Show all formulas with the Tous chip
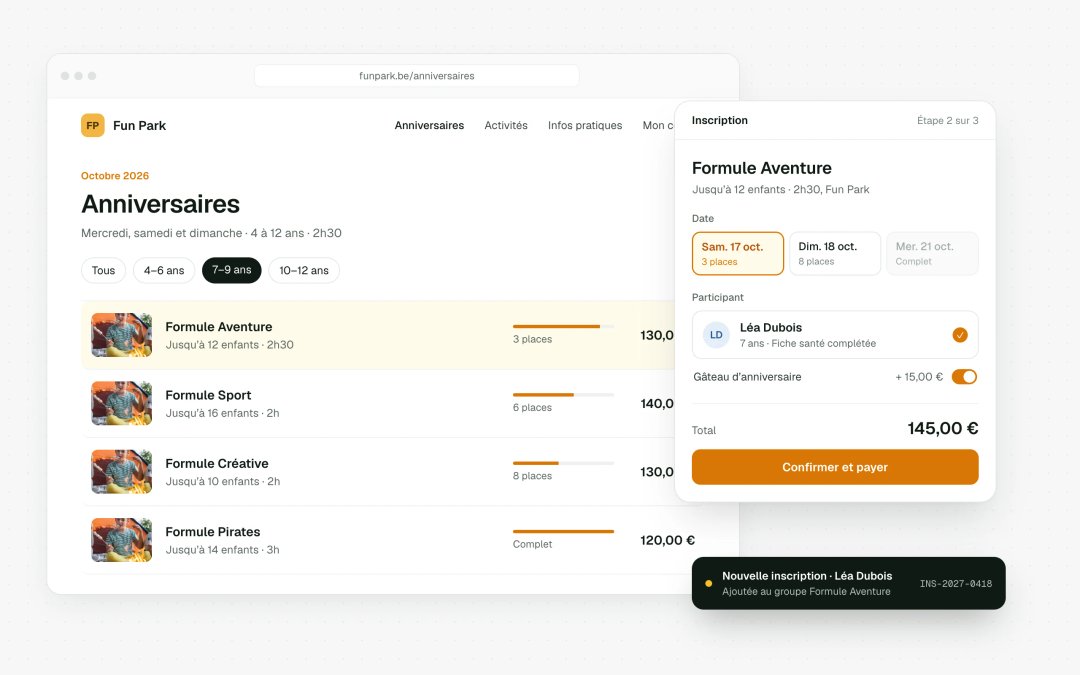 coord(103,270)
